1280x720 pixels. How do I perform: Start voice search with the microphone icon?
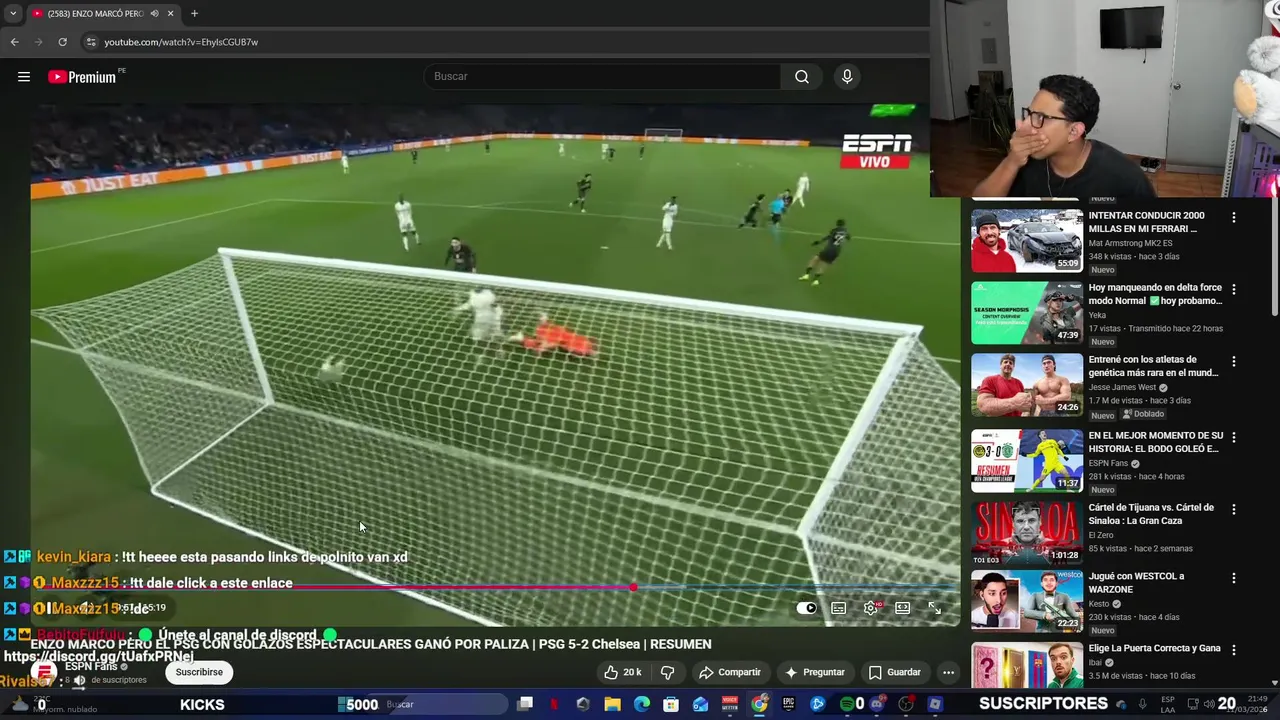[847, 77]
